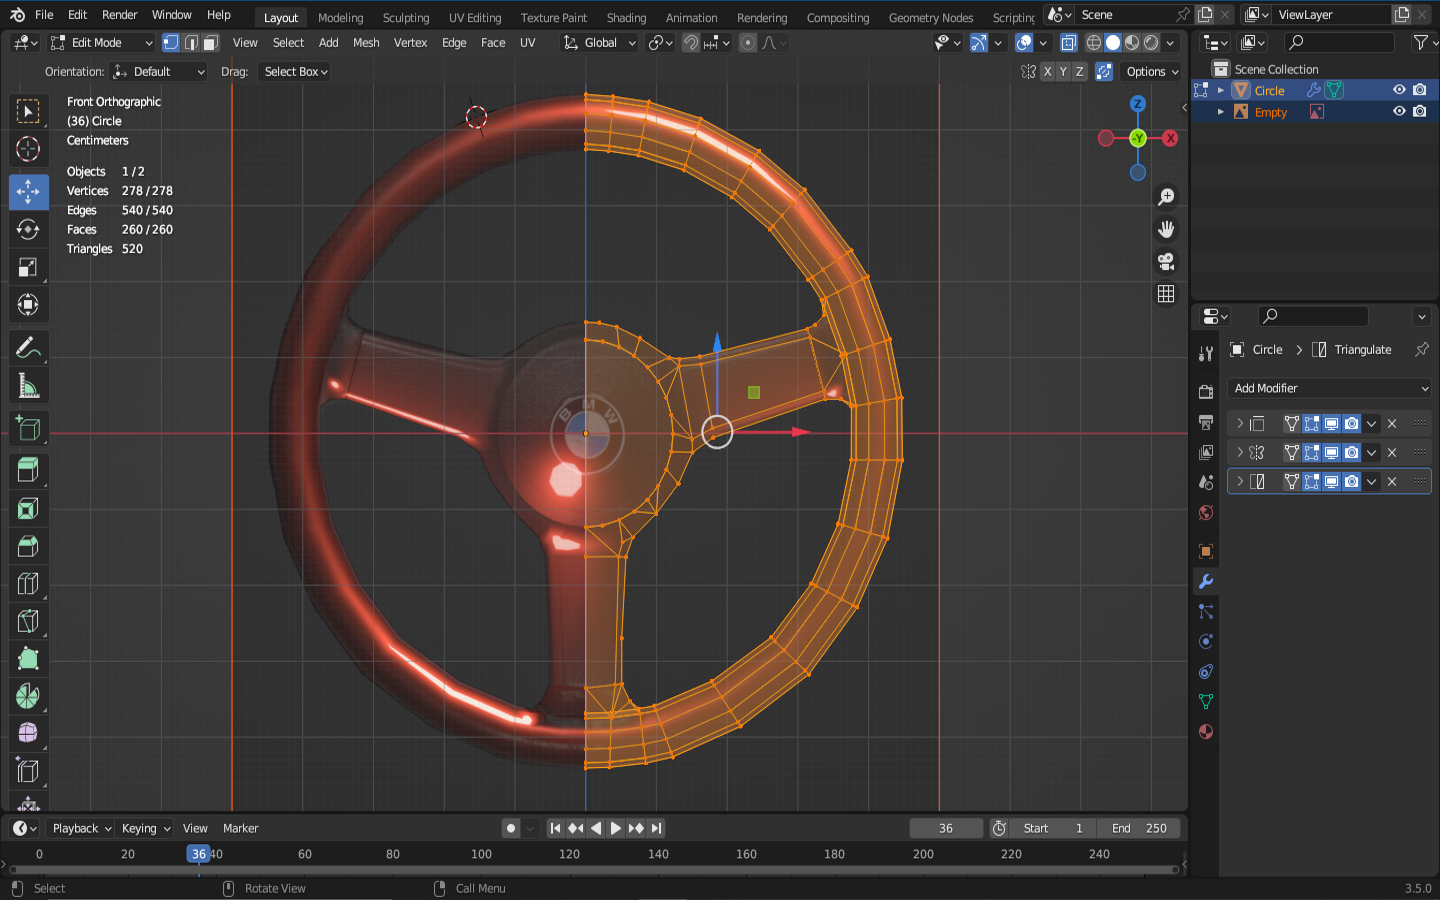Image resolution: width=1440 pixels, height=900 pixels.
Task: Select the Cursor tool in toolbar
Action: click(28, 150)
